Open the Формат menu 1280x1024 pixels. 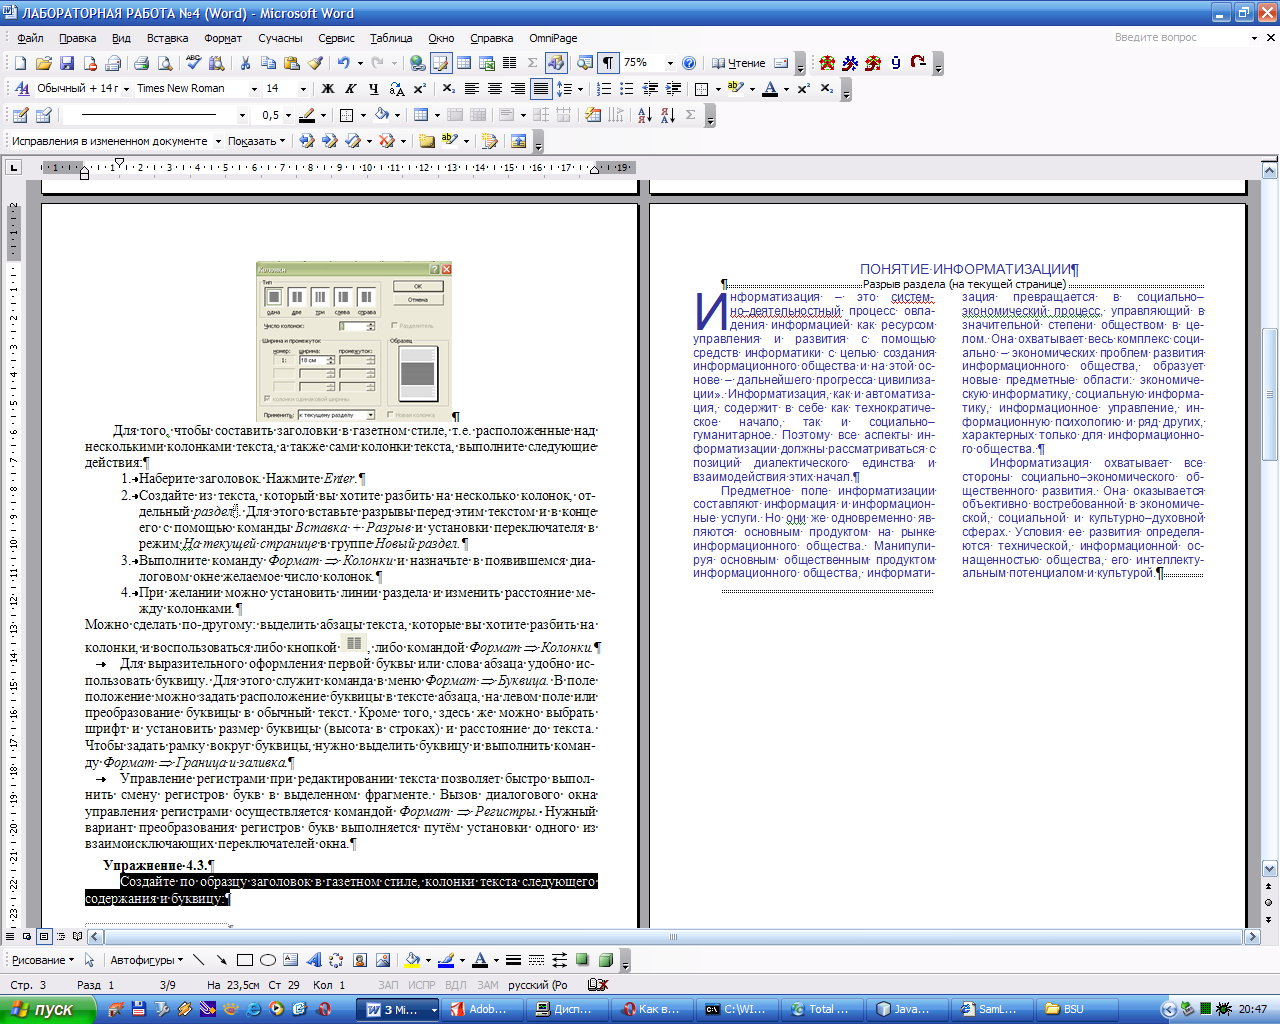click(x=223, y=38)
